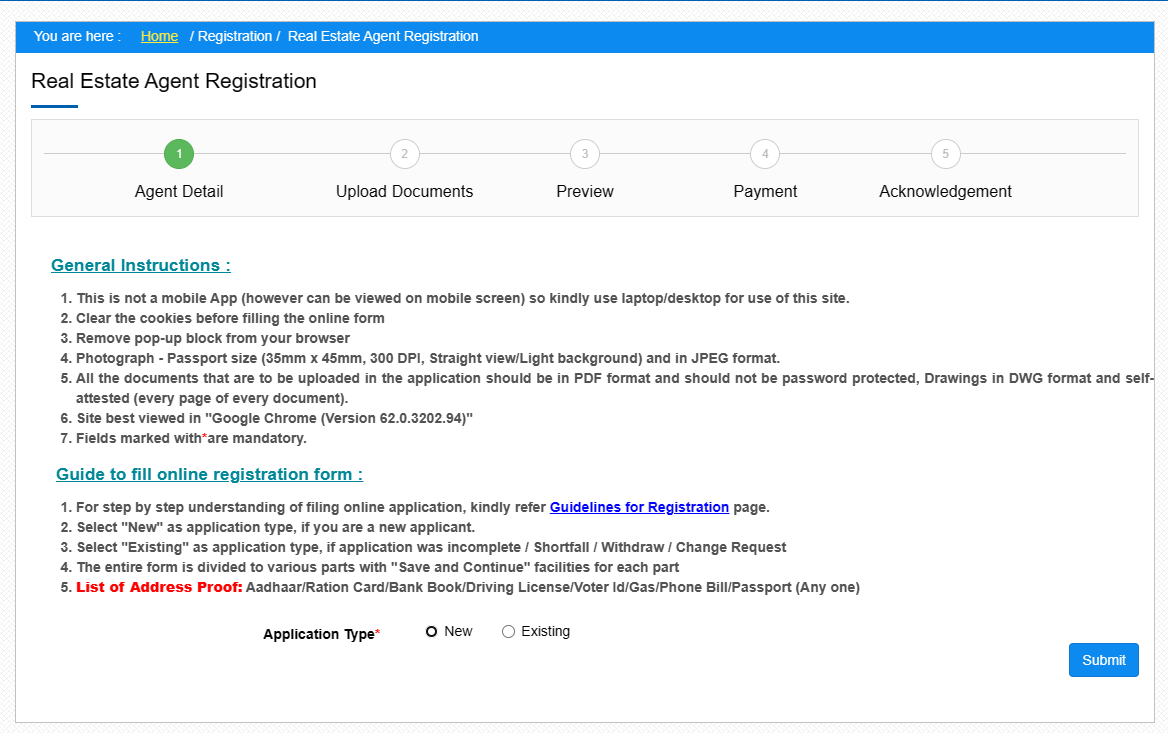Click the step 3 circle indicator
The width and height of the screenshot is (1168, 733).
point(585,154)
